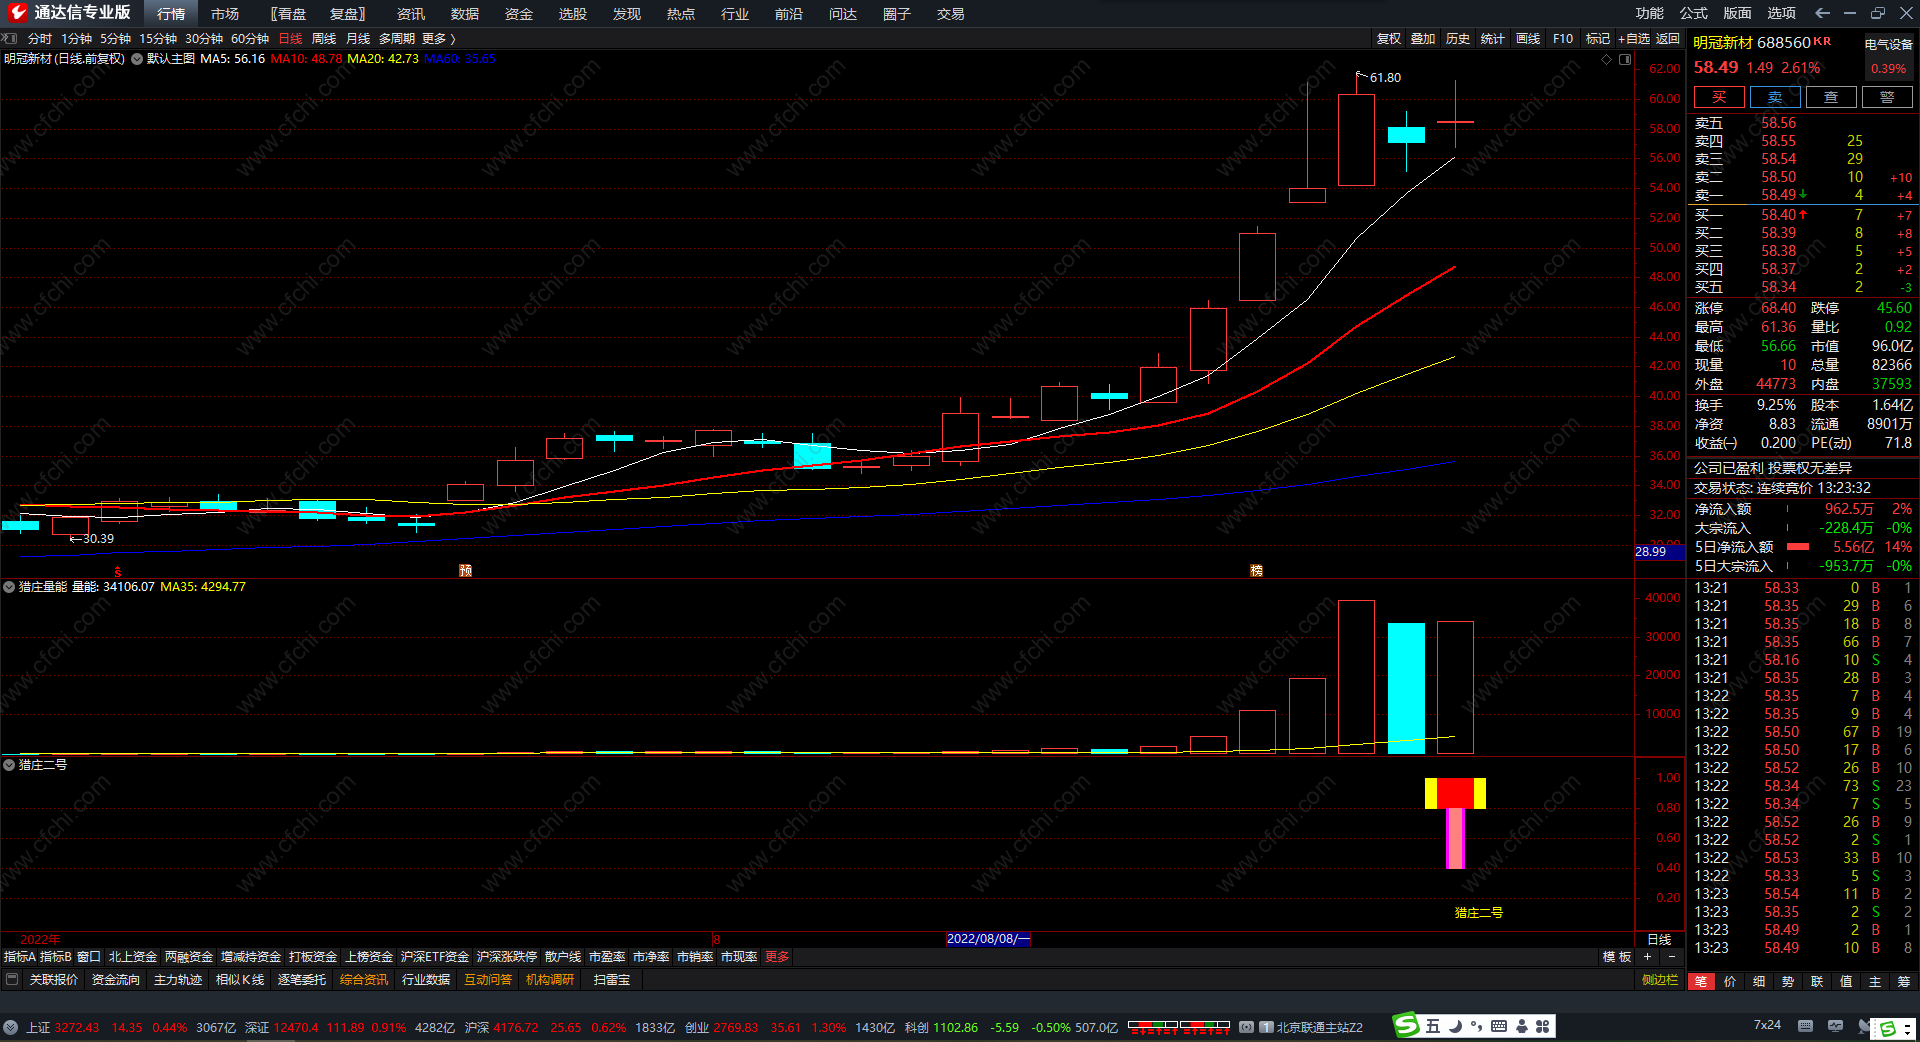Image resolution: width=1920 pixels, height=1042 pixels.
Task: Switch to 月线 monthly timeframe
Action: [x=358, y=39]
